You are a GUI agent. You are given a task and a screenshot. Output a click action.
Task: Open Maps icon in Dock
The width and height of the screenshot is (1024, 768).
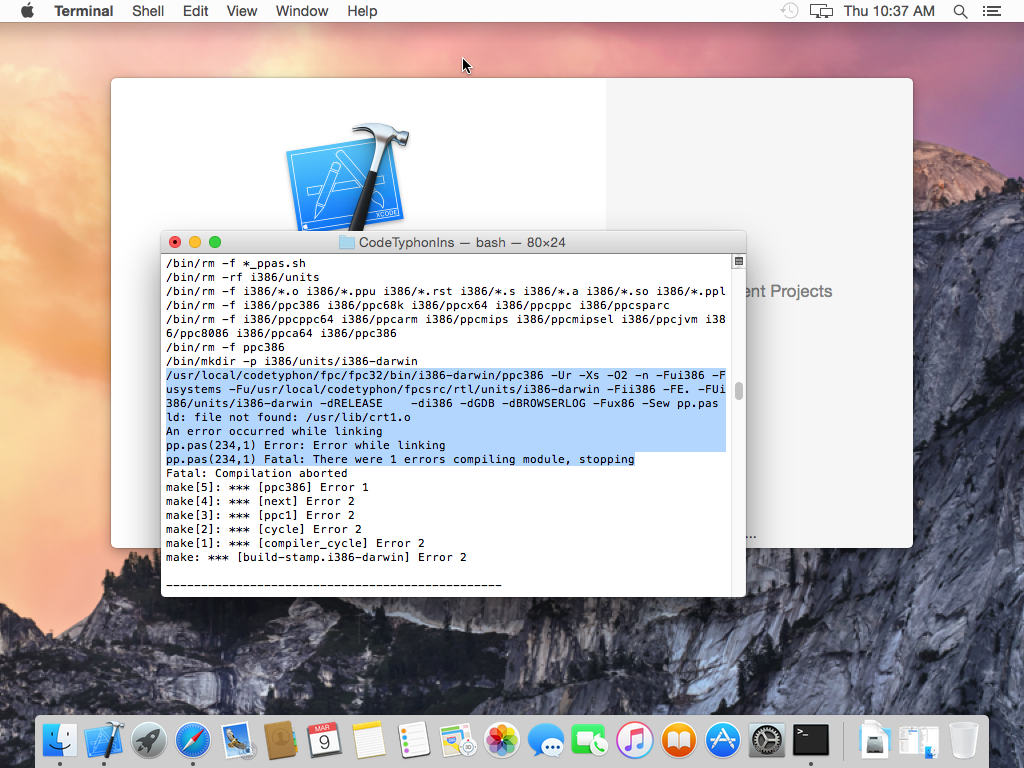tap(457, 741)
